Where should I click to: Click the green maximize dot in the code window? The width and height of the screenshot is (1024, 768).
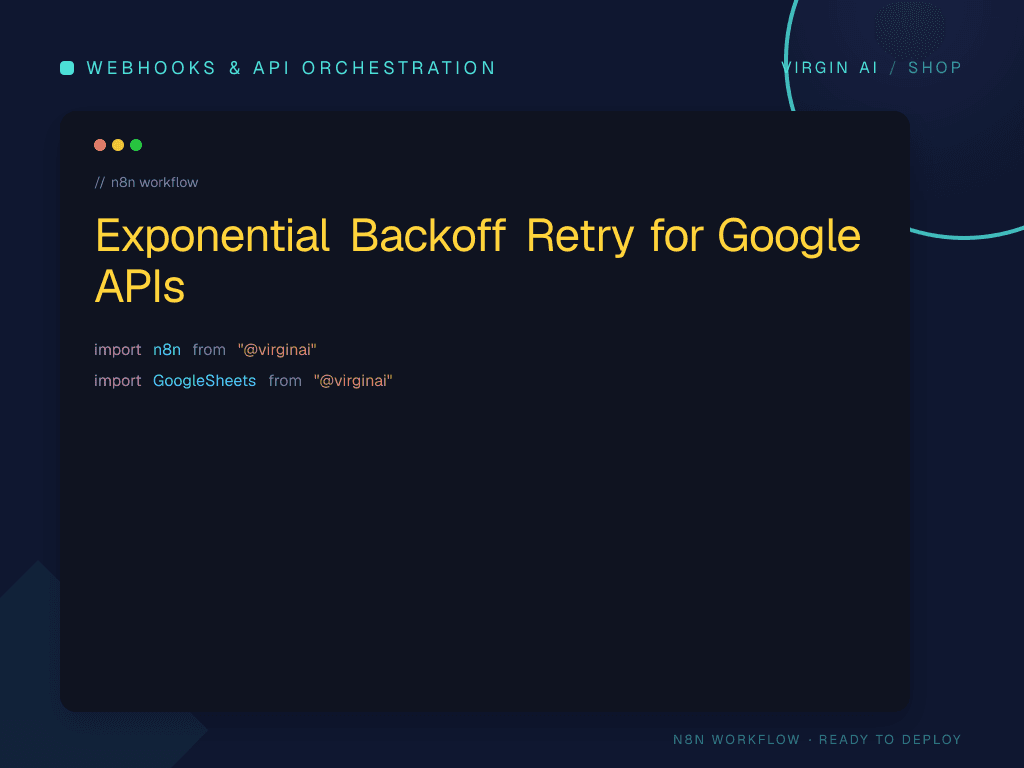(x=136, y=145)
